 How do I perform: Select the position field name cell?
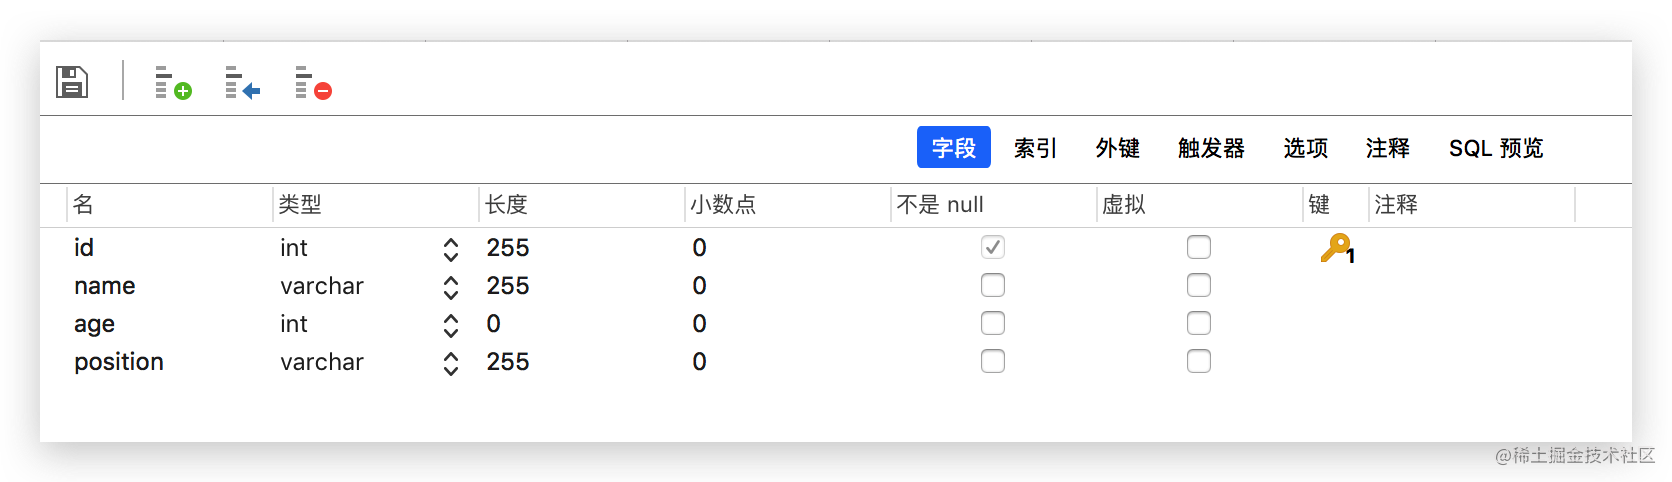click(x=119, y=362)
